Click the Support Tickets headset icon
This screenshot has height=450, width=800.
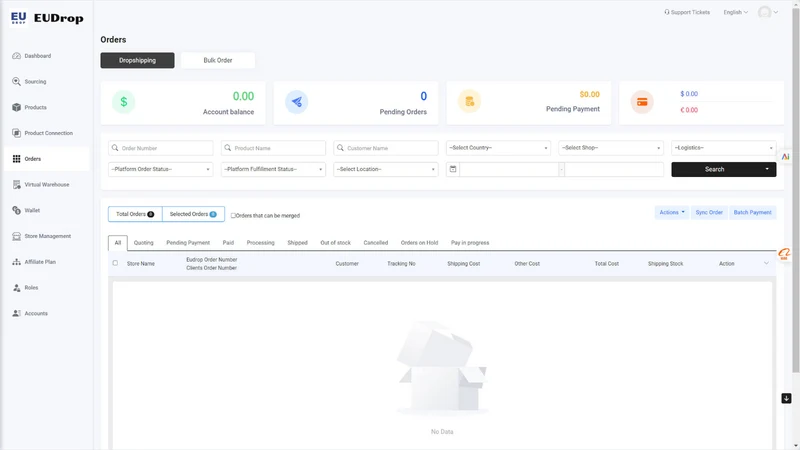[x=666, y=12]
